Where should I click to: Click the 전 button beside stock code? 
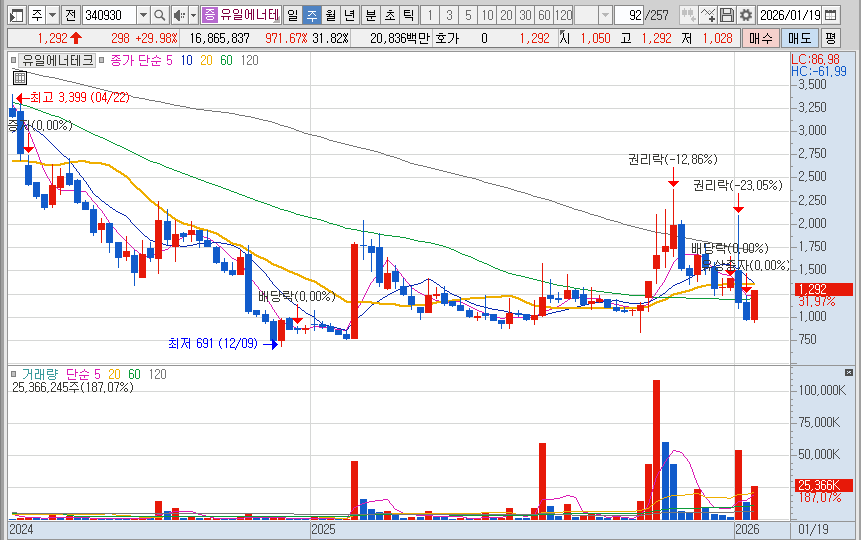tap(70, 15)
